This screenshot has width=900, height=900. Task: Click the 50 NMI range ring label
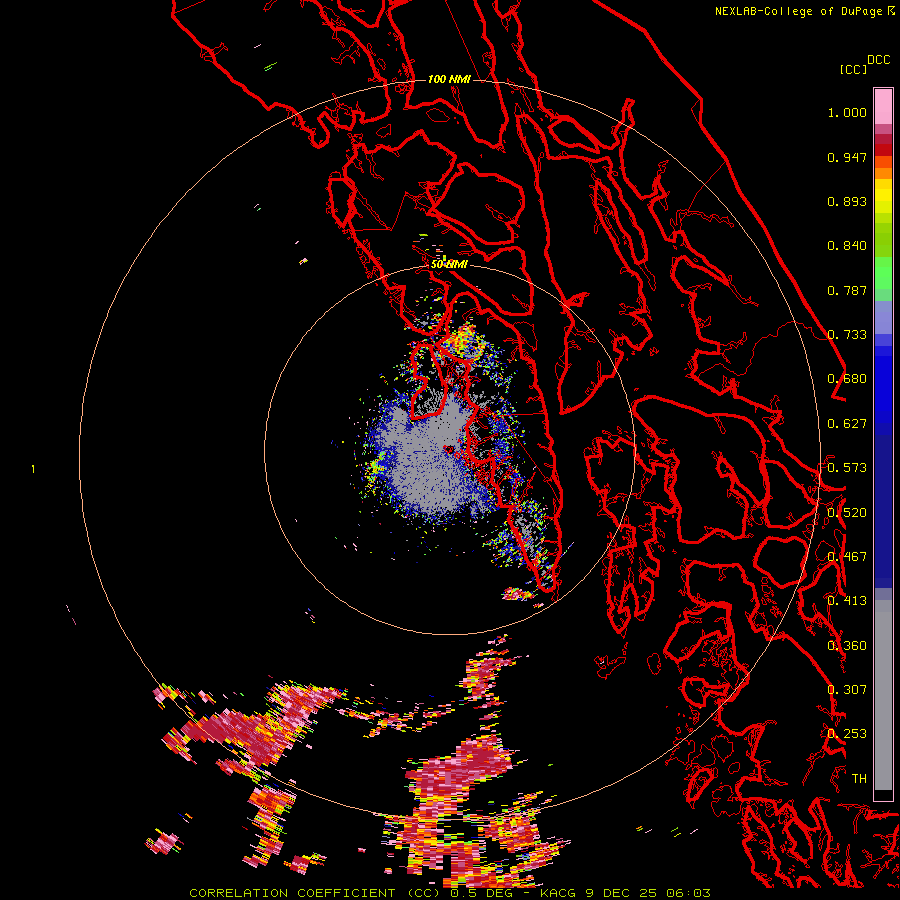coord(449,264)
